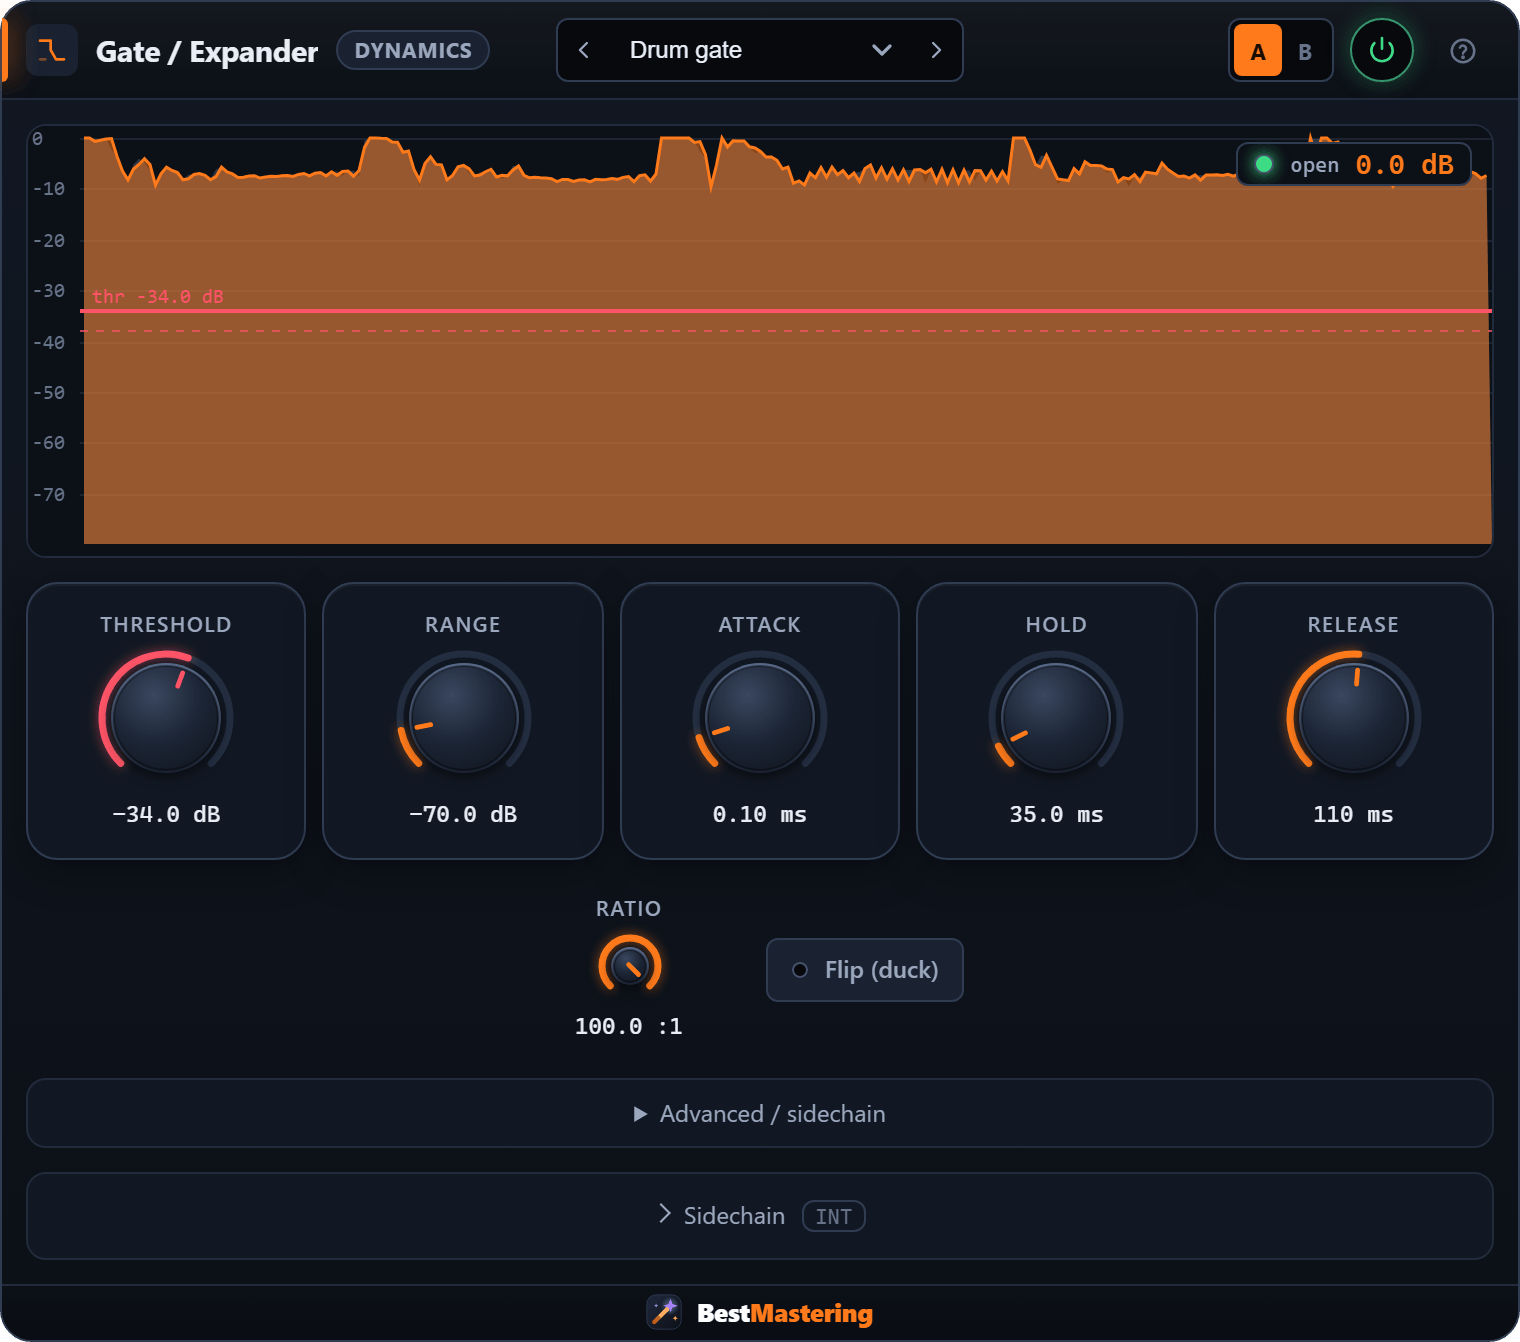This screenshot has height=1342, width=1520.
Task: Click the release value 110 ms
Action: (1354, 814)
